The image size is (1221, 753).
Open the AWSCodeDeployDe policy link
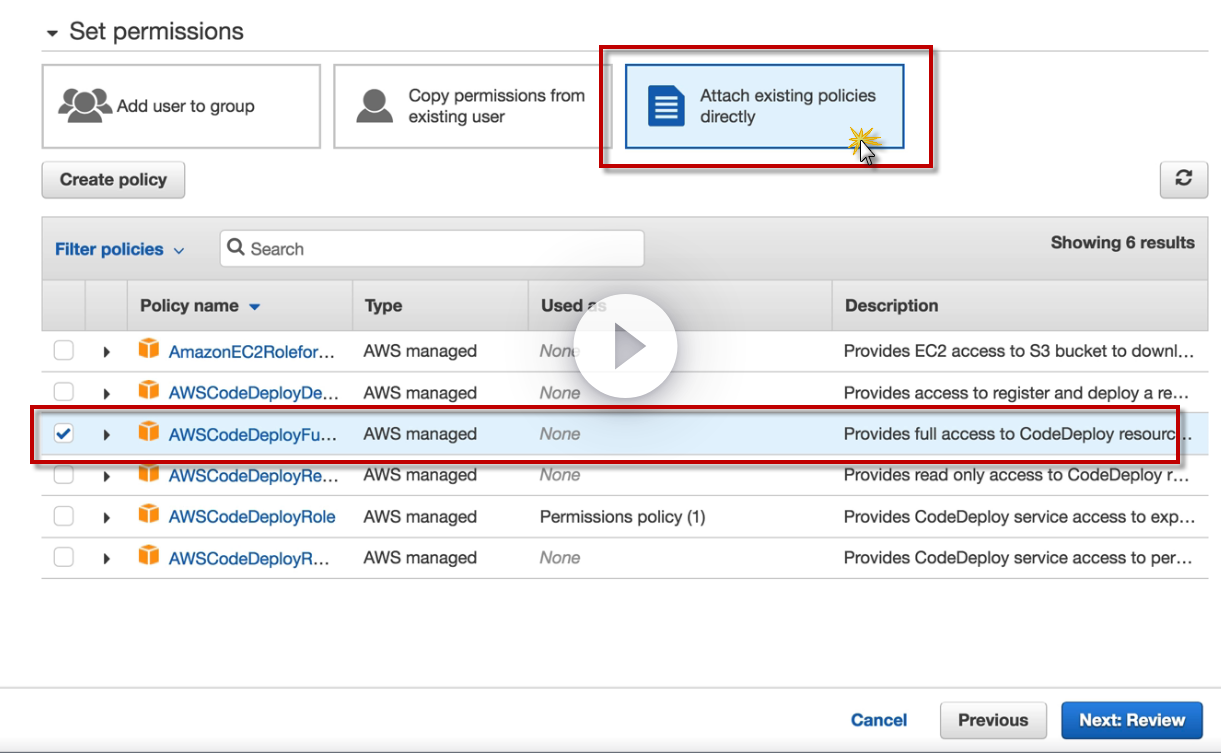(254, 393)
